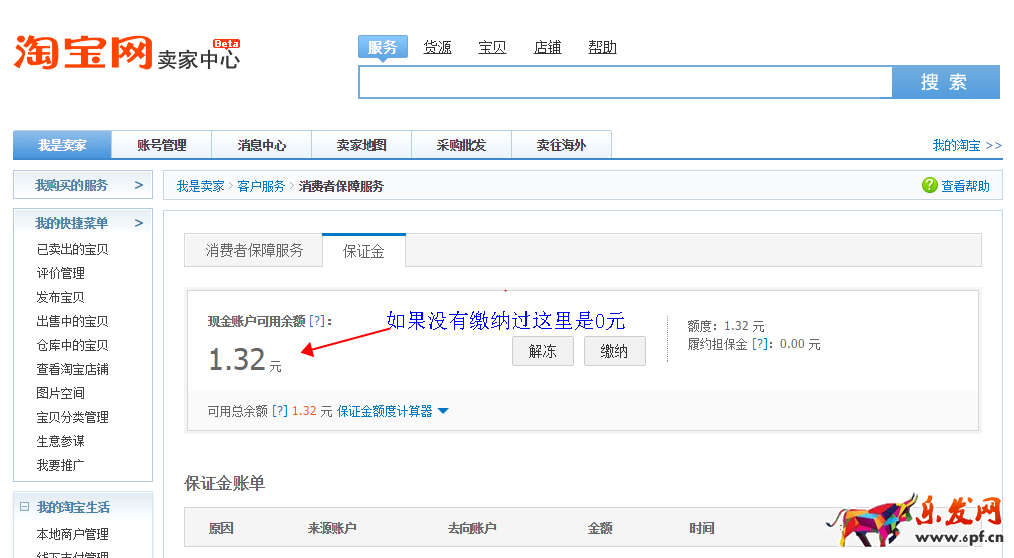Collapse the 我的淘宝生活 section box icon
Screen dimensions: 1014x558
(24, 507)
